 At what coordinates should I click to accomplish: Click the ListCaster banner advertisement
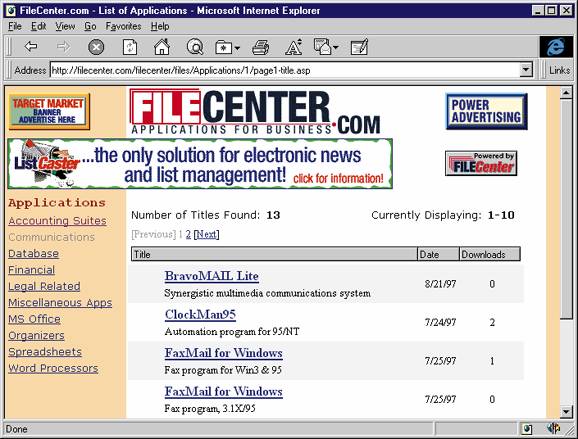coord(200,164)
